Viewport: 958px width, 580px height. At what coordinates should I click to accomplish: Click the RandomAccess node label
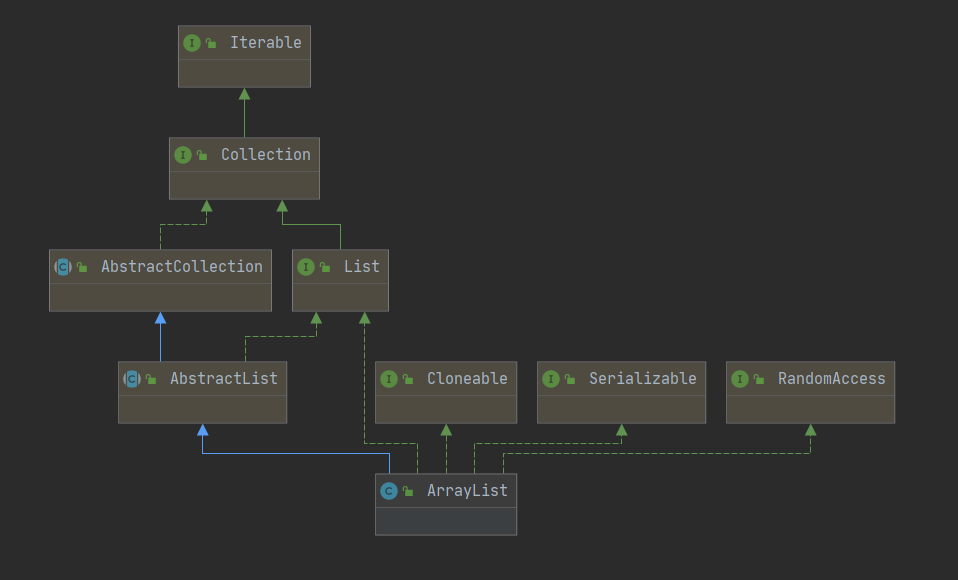pos(832,378)
